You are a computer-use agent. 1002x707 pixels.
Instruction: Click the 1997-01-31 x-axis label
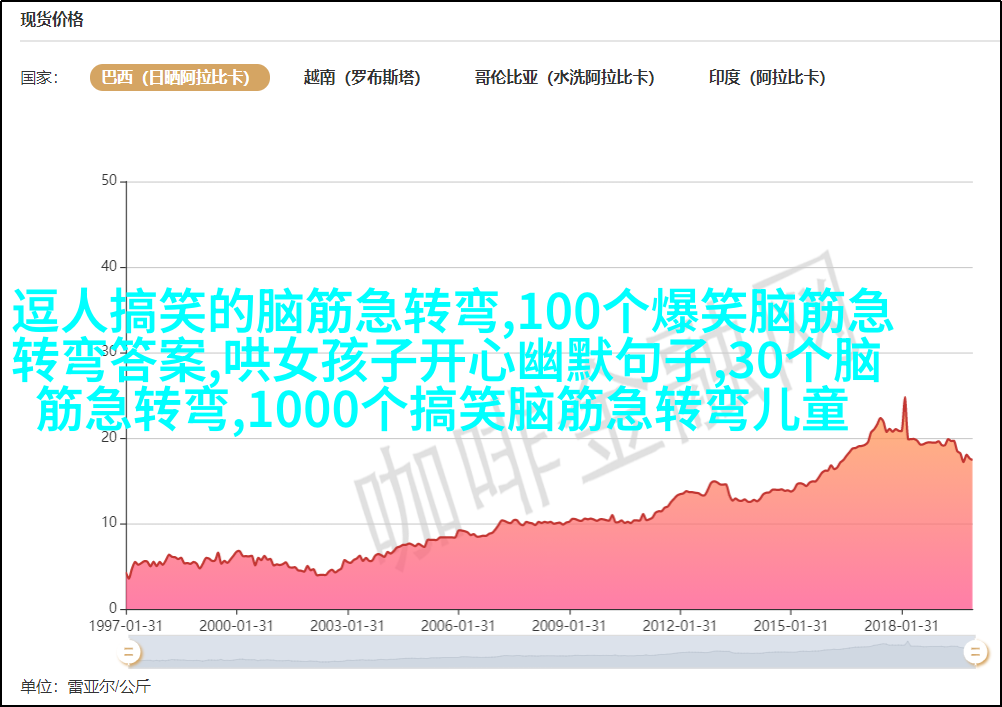click(127, 625)
